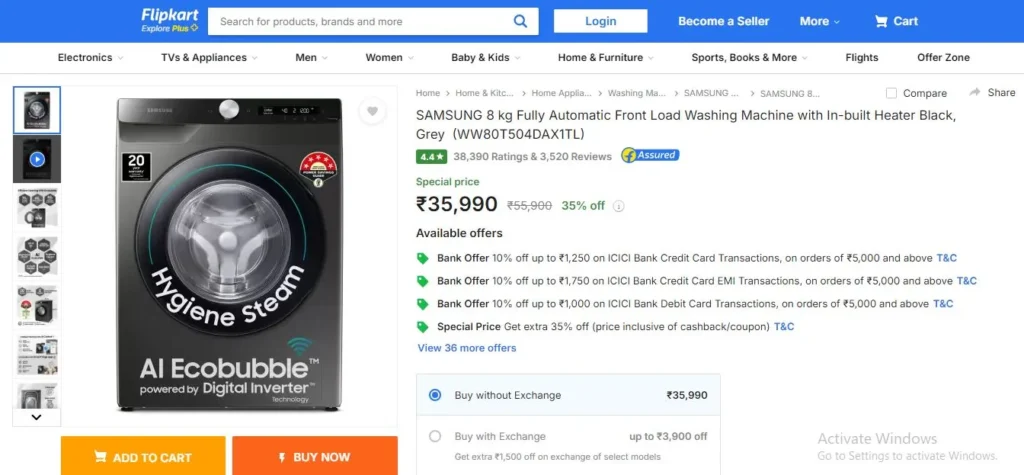Viewport: 1024px width, 475px height.
Task: Open the 4.4 star rating badge
Action: pyautogui.click(x=431, y=157)
